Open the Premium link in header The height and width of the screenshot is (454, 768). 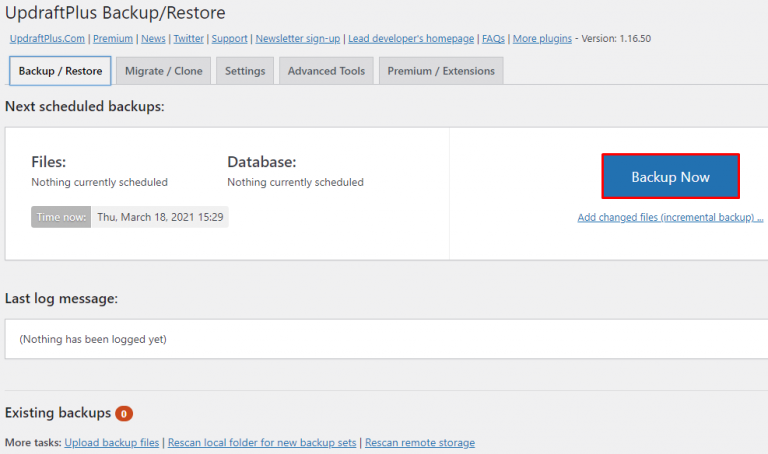click(113, 39)
